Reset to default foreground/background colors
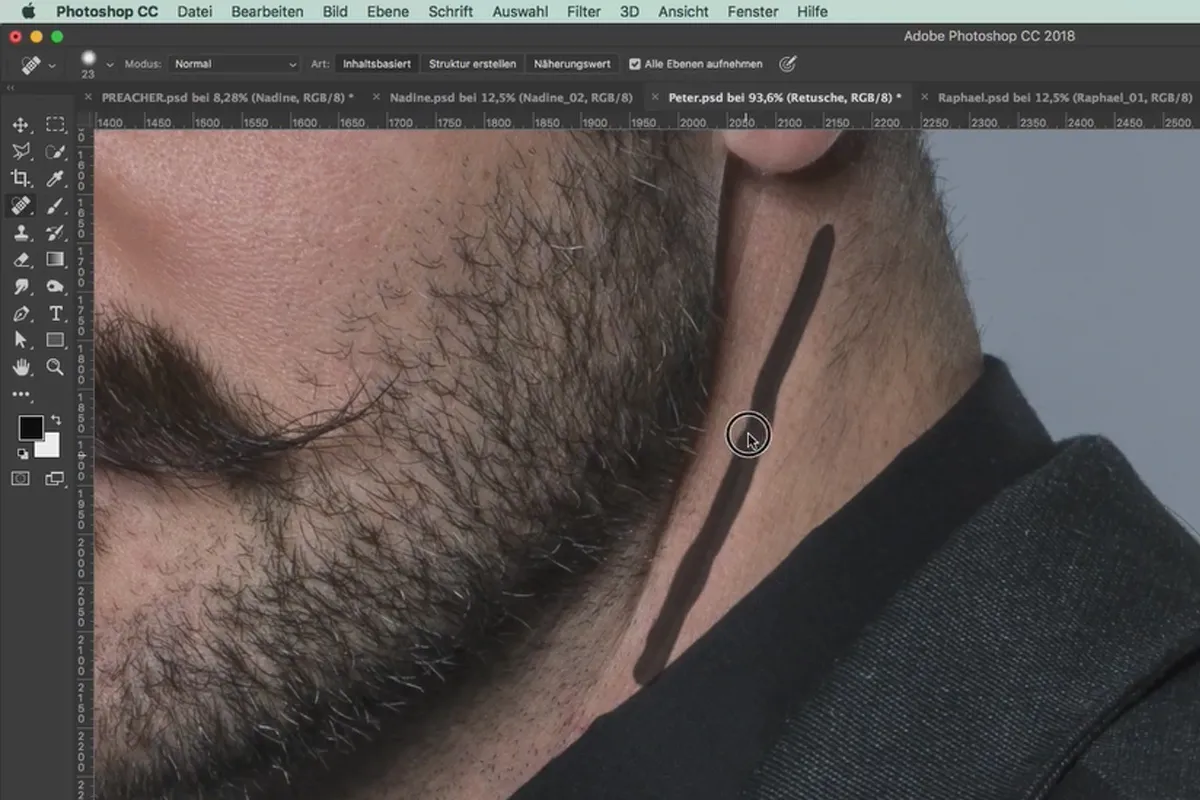This screenshot has height=800, width=1200. coord(22,454)
